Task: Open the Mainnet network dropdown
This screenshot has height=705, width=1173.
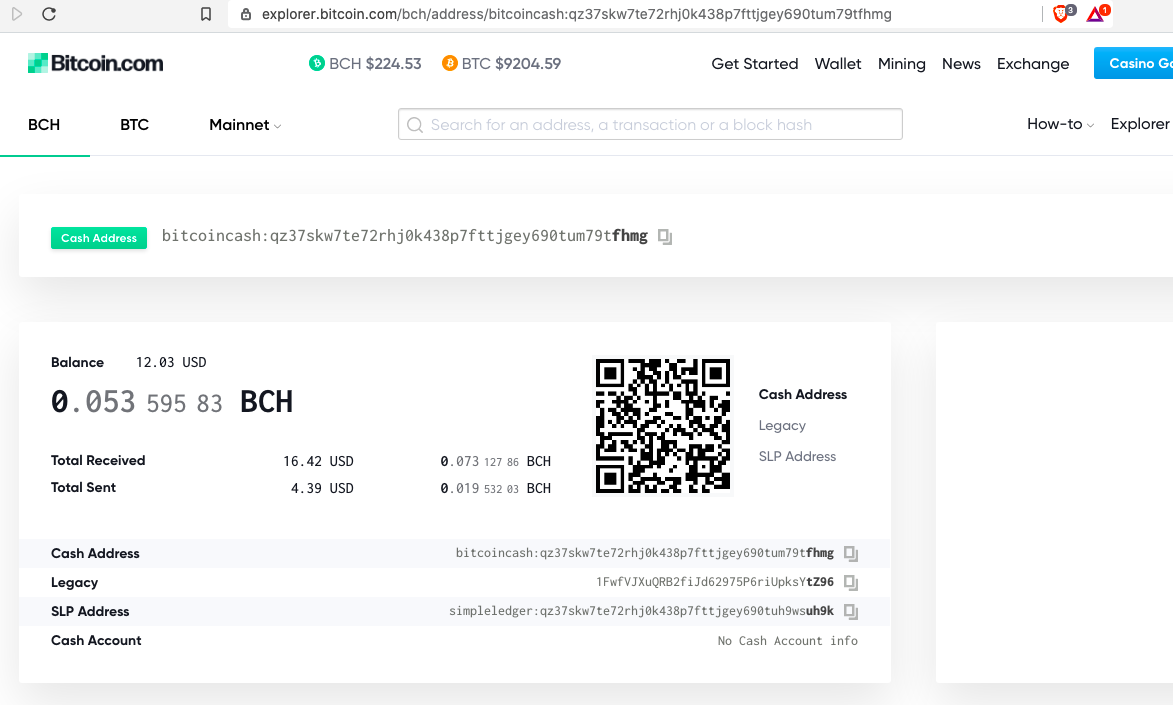Action: [x=245, y=125]
